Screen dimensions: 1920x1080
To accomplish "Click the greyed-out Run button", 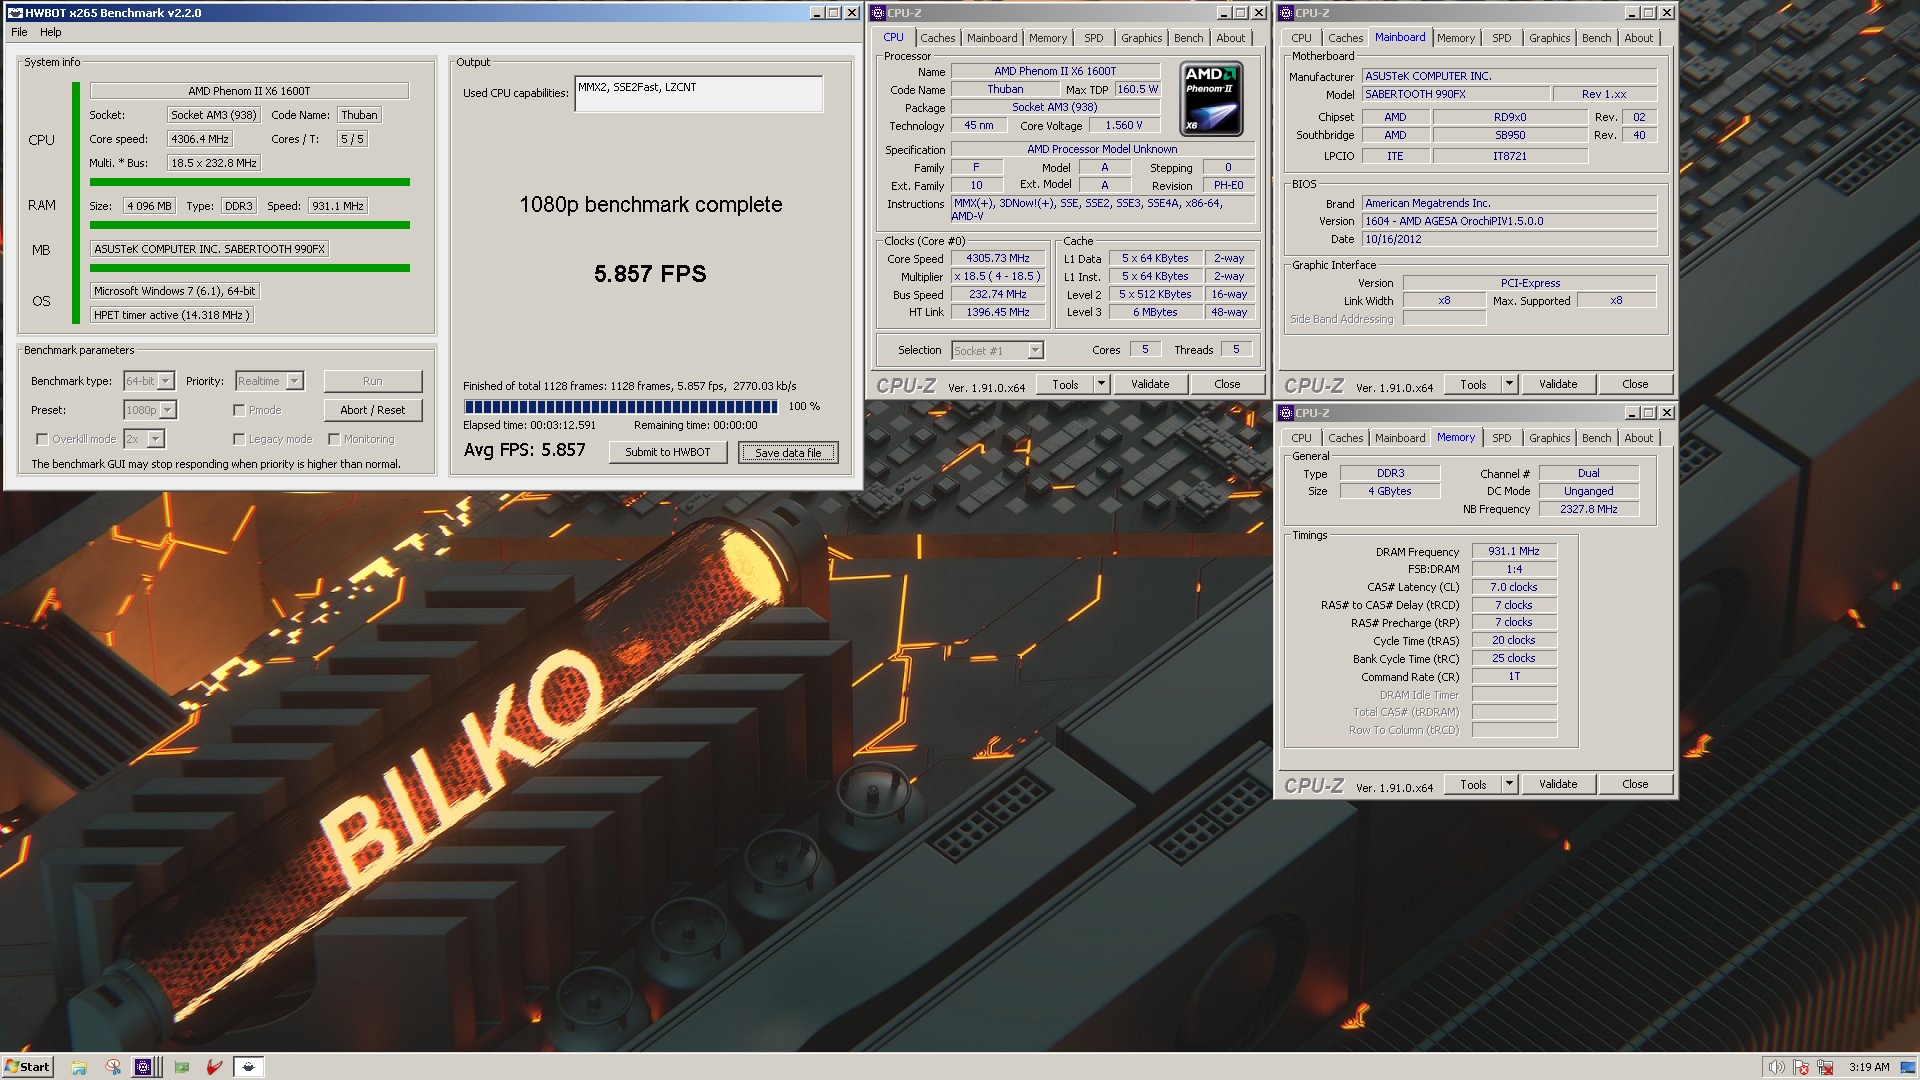I will coord(373,381).
